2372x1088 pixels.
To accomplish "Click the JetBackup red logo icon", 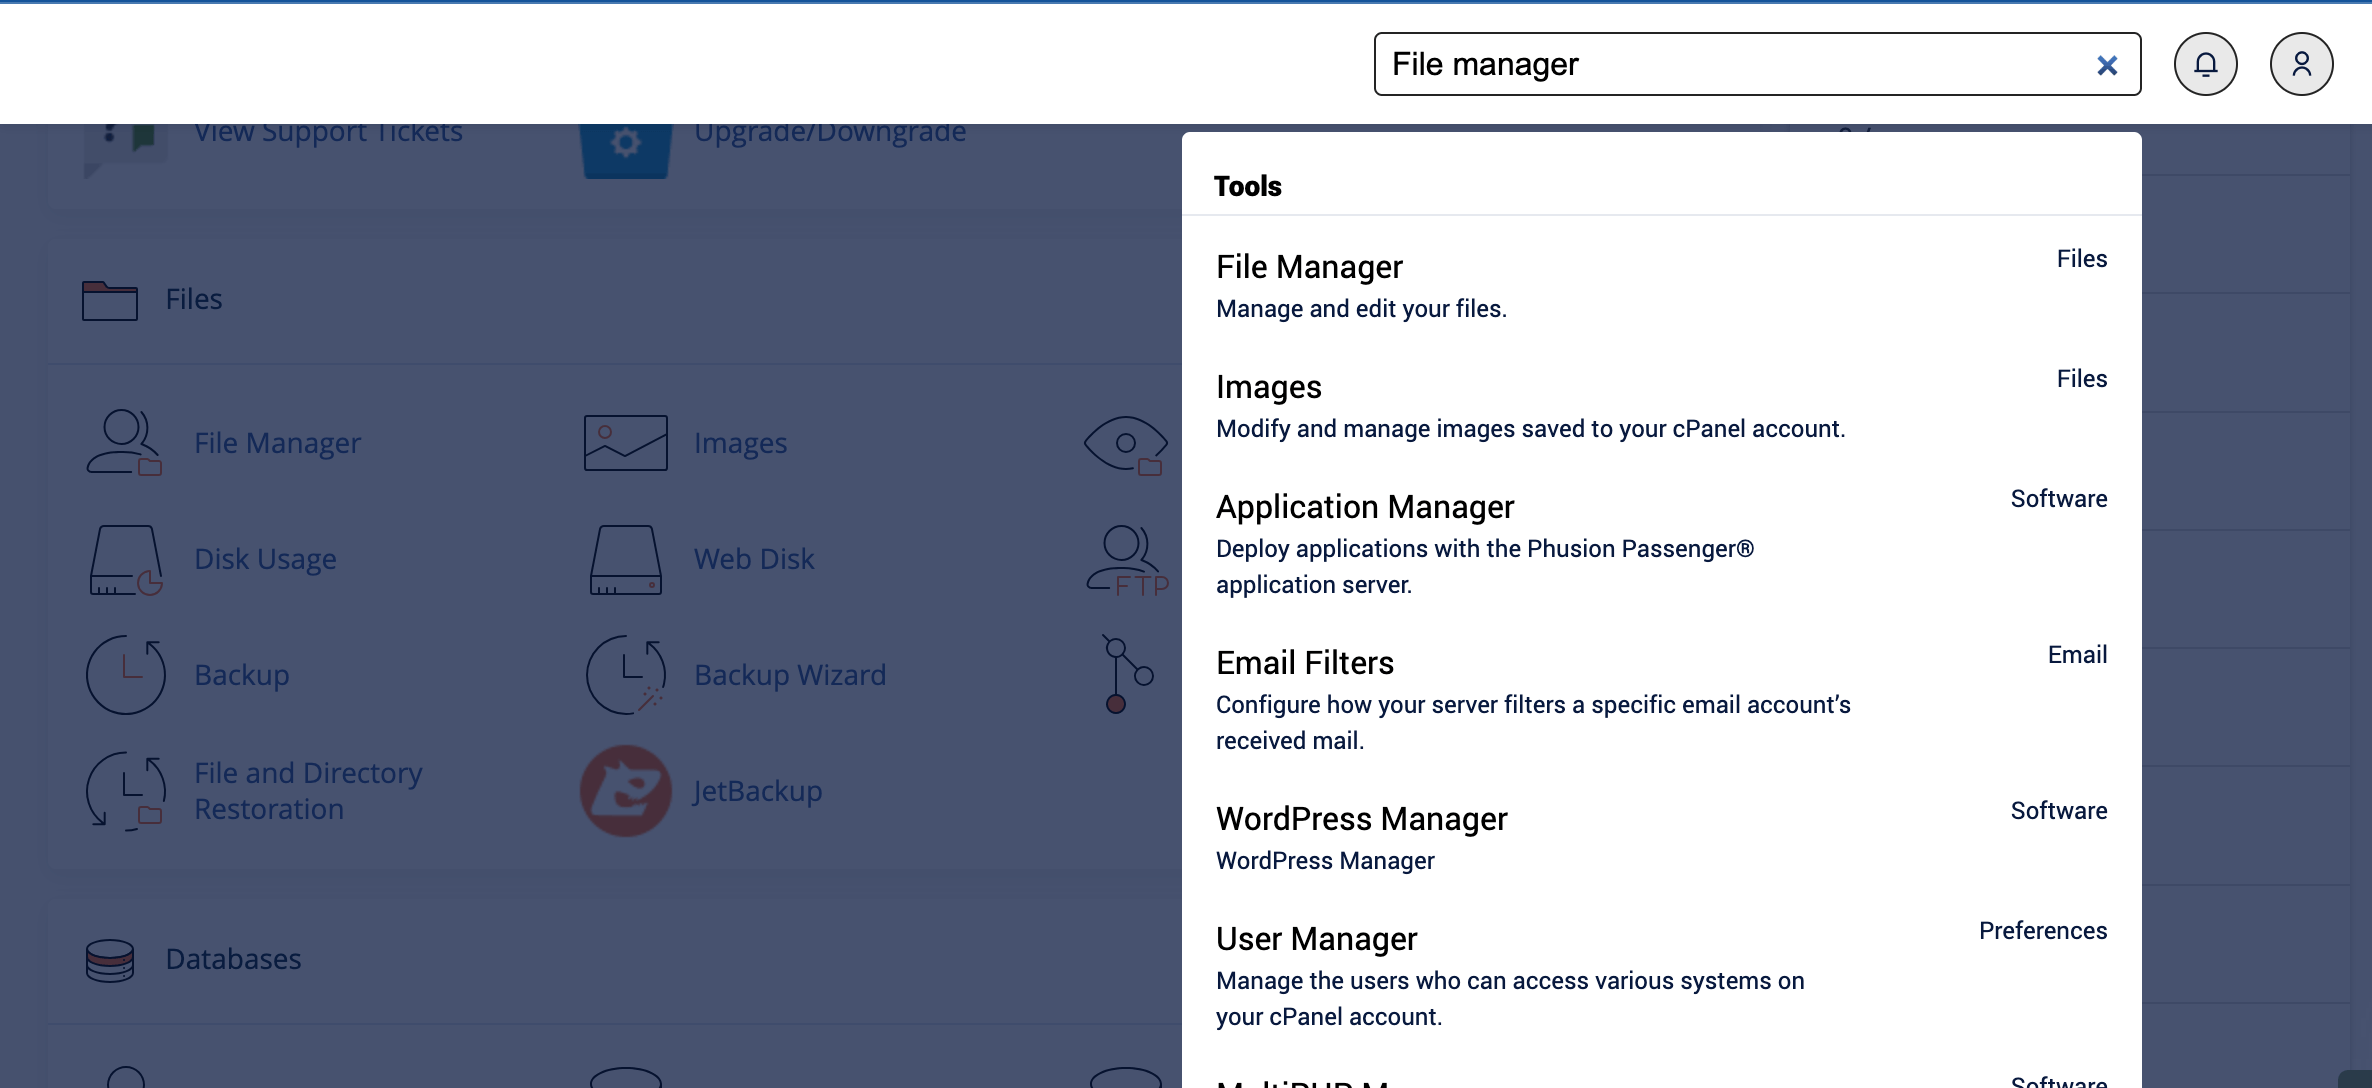I will coord(625,791).
